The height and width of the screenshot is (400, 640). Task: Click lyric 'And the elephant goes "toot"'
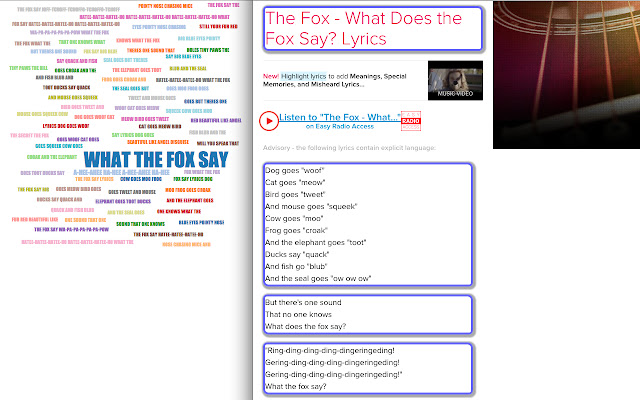tap(316, 242)
